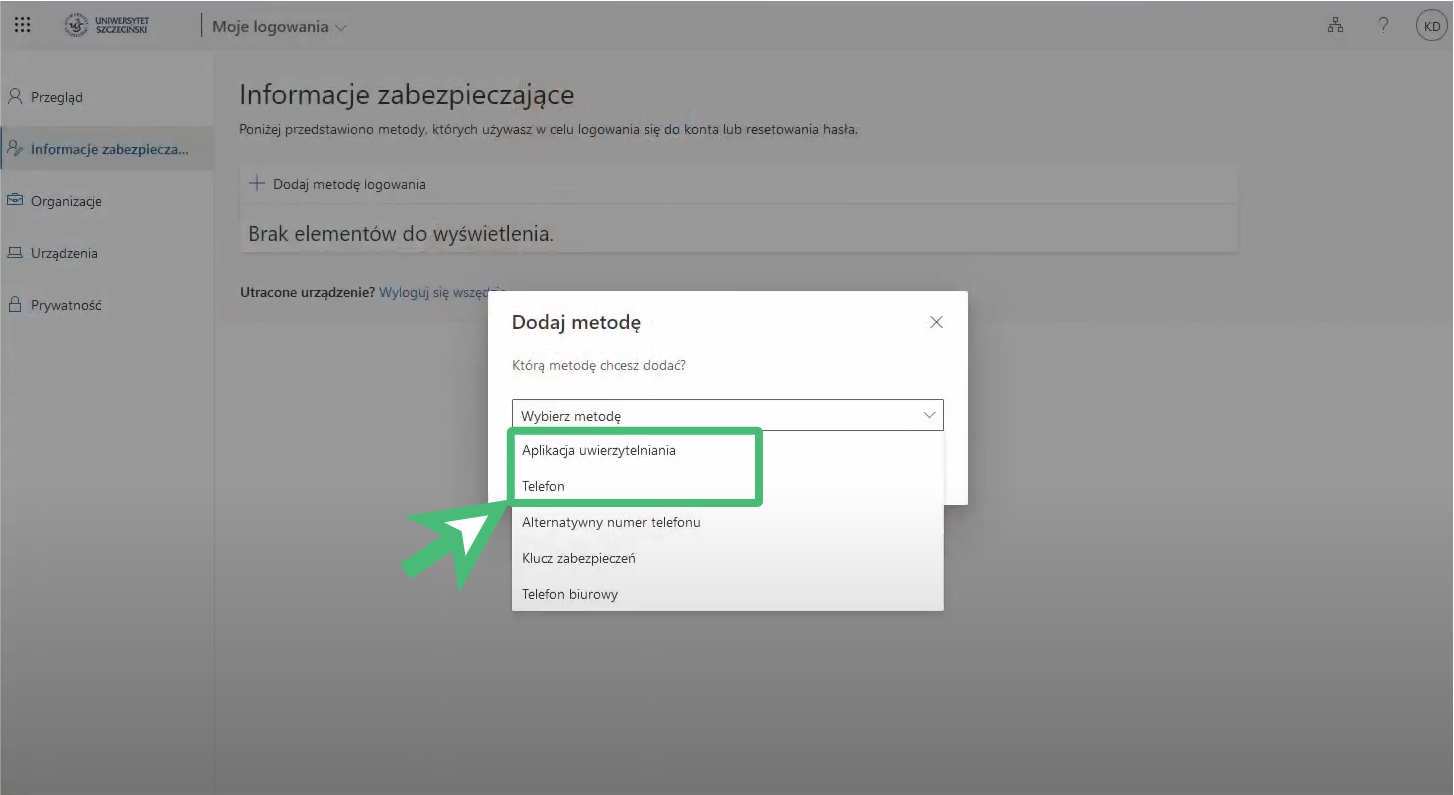This screenshot has width=1454, height=795.
Task: Click the Wyloguj się wszędzie link
Action: (x=440, y=293)
